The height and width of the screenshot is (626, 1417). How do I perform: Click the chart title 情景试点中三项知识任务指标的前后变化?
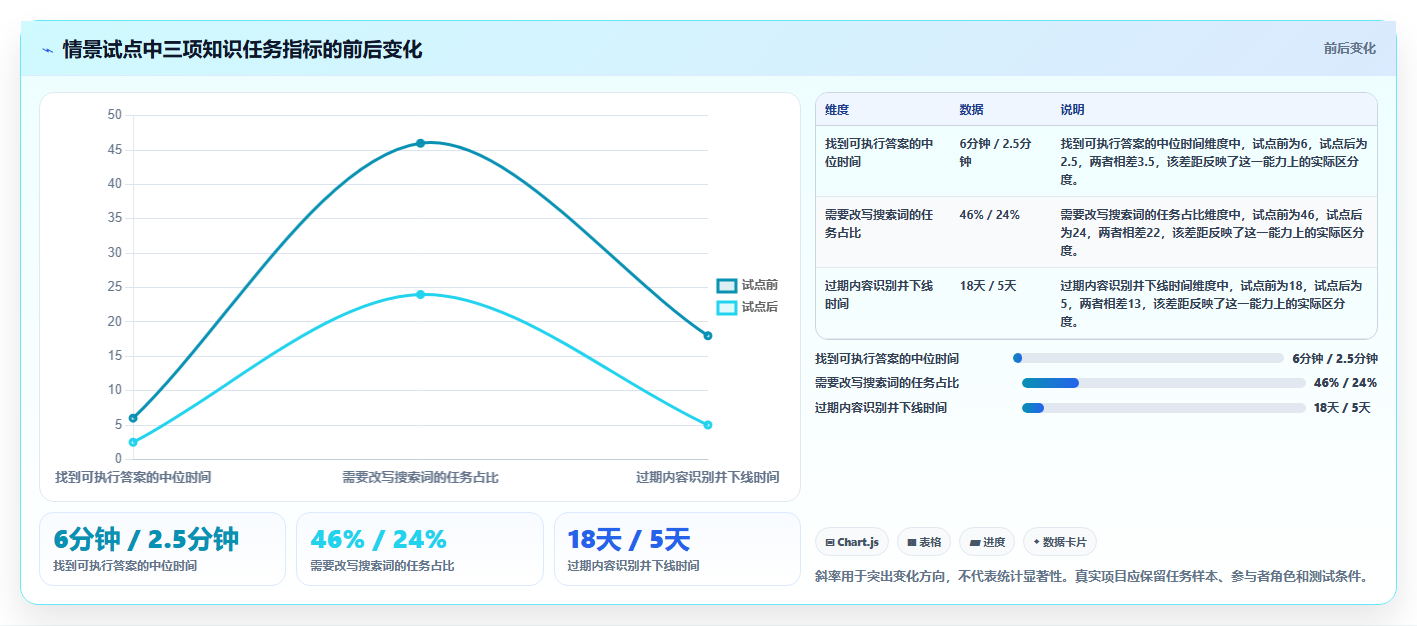tap(242, 49)
